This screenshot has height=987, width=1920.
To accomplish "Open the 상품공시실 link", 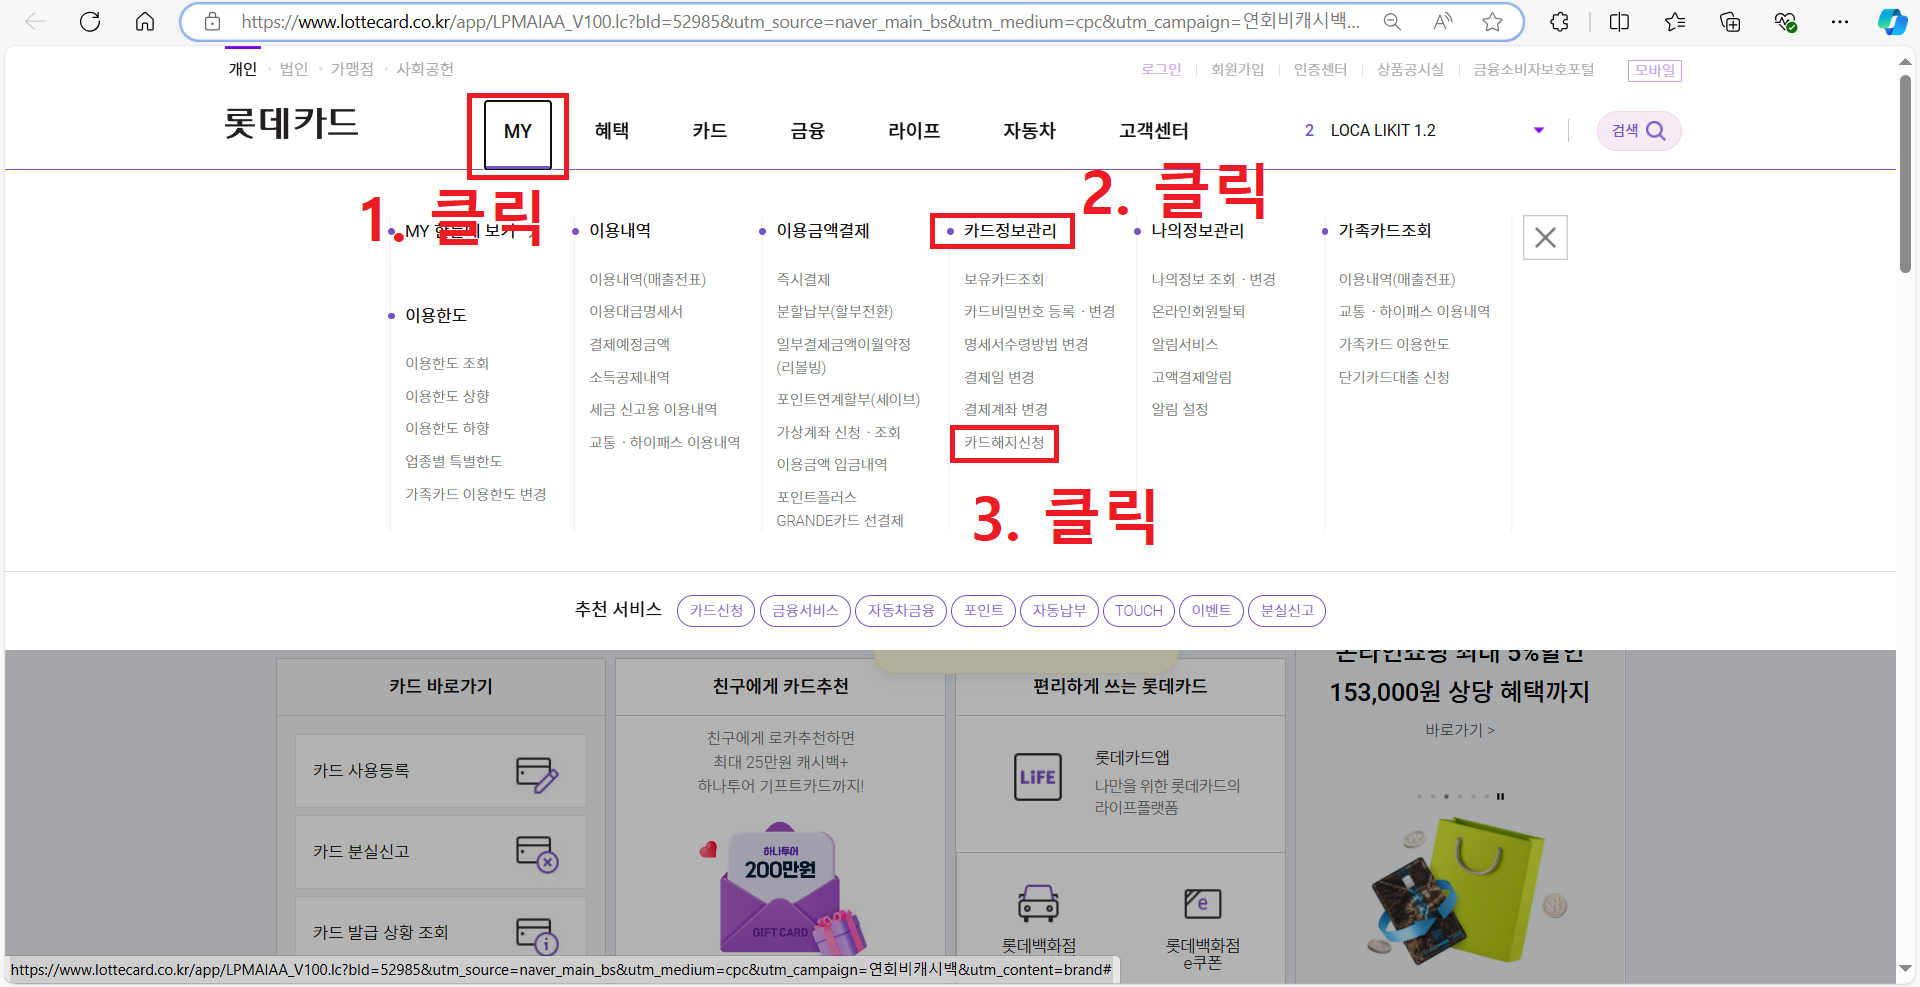I will click(x=1410, y=69).
